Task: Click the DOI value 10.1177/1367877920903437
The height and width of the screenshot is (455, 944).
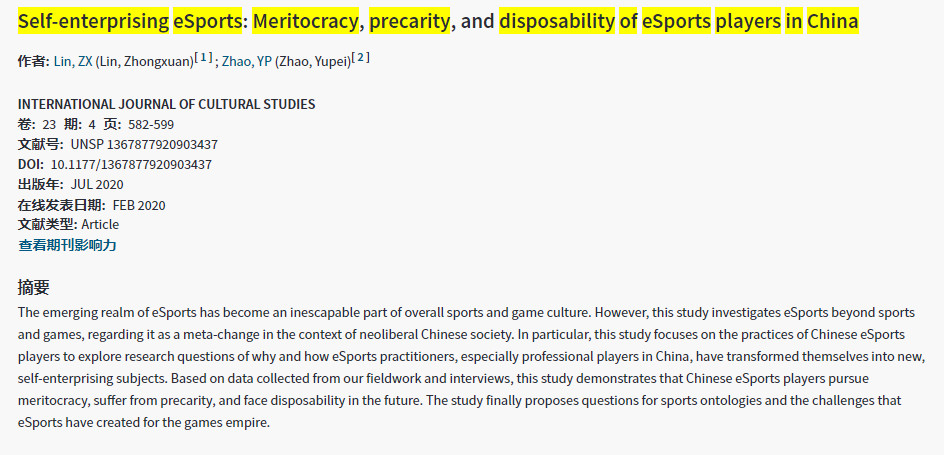Action: (131, 164)
